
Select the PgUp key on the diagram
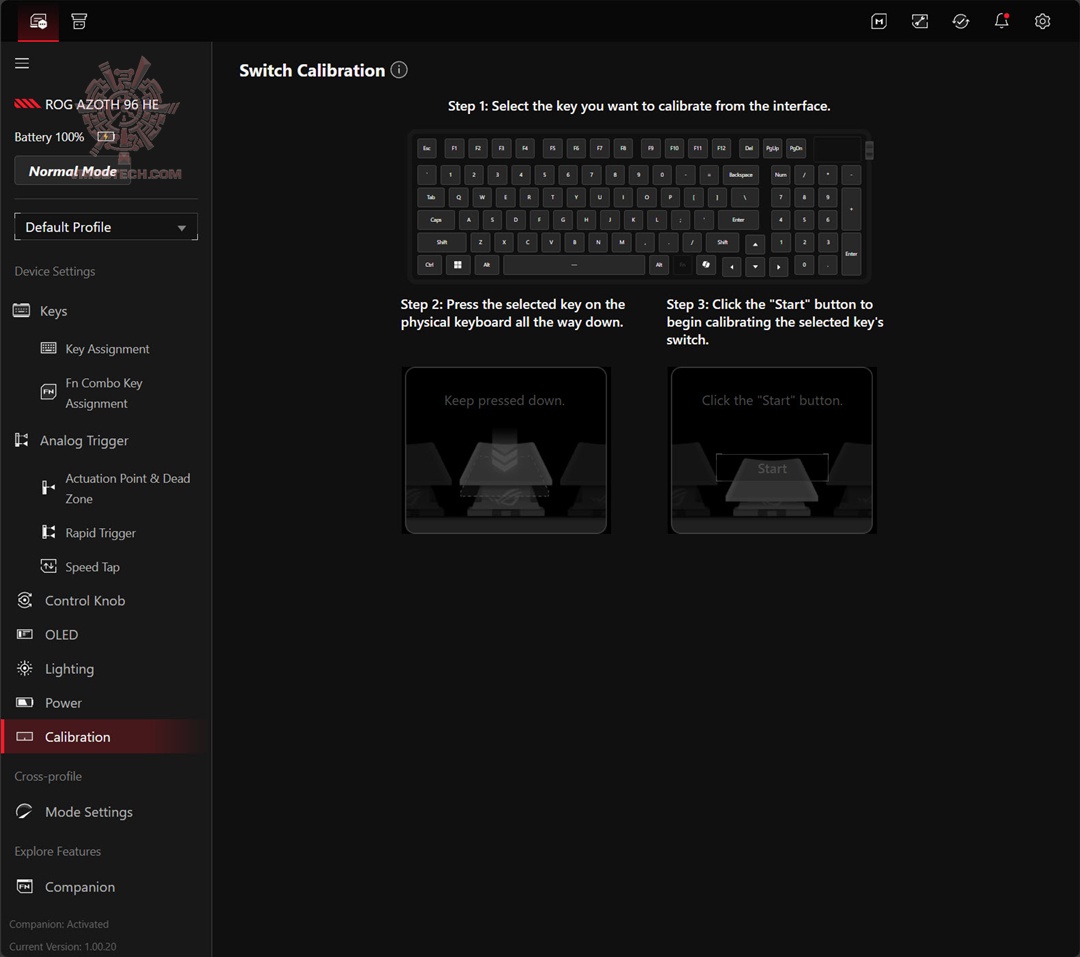[772, 148]
